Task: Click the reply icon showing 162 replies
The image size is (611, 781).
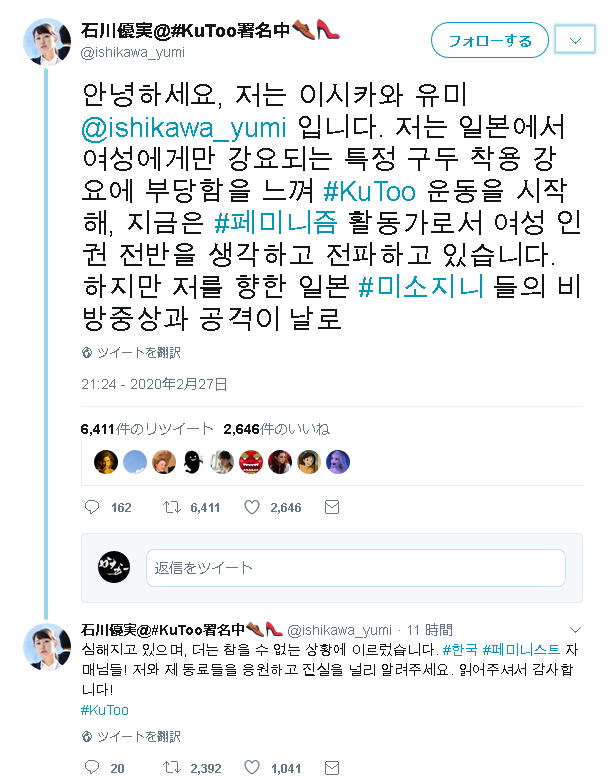Action: pyautogui.click(x=92, y=507)
